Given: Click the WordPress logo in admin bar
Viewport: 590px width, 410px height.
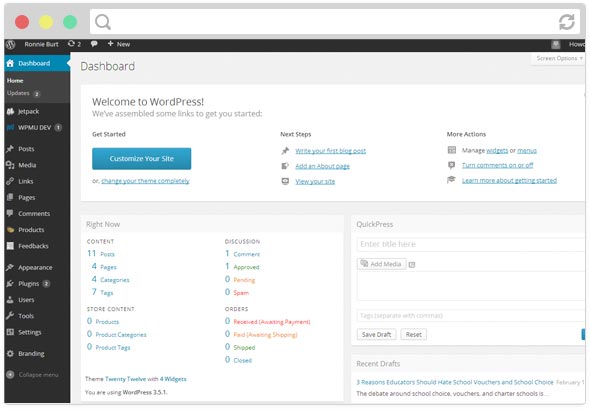Looking at the screenshot, I should point(11,44).
